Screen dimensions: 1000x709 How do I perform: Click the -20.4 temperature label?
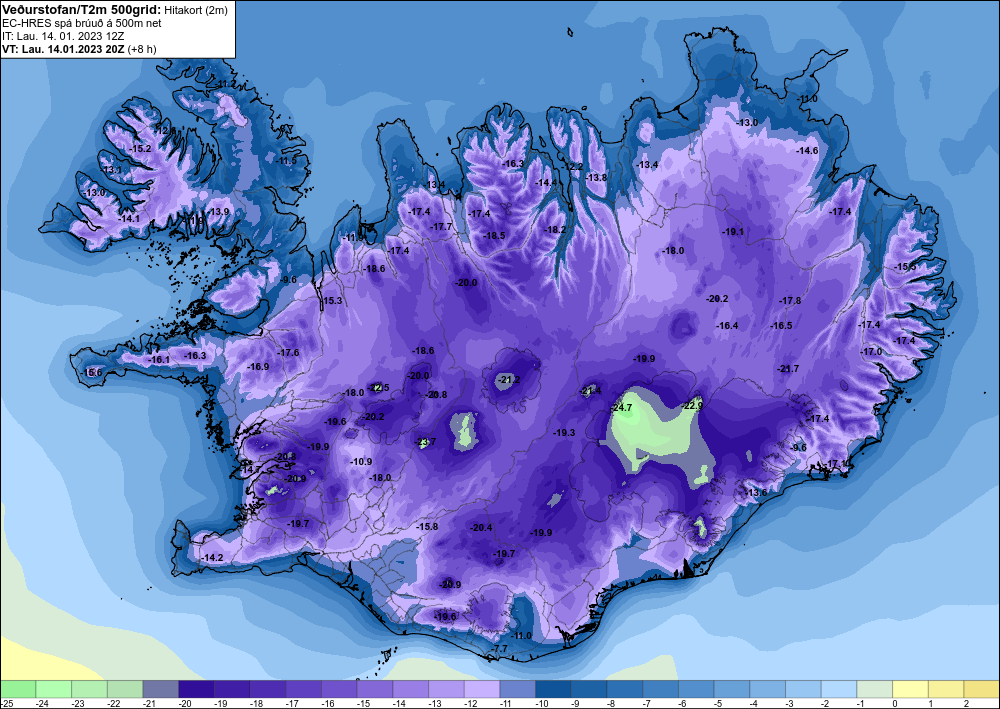click(482, 527)
